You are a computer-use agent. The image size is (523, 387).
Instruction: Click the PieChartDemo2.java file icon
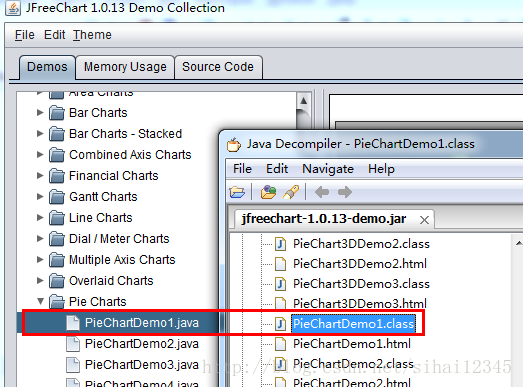(73, 344)
